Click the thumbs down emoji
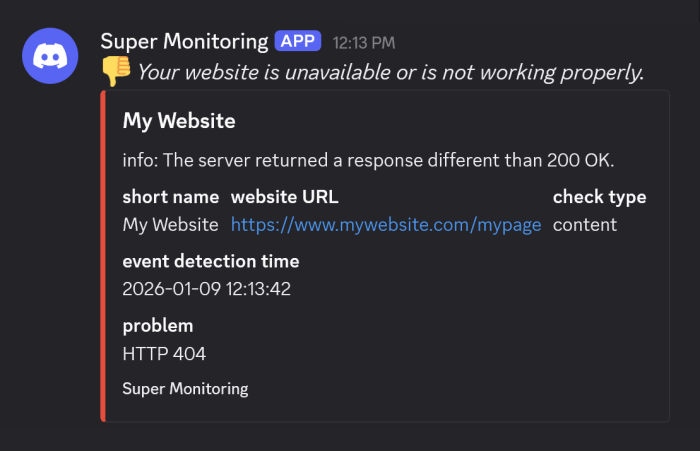700x451 pixels. pyautogui.click(x=116, y=72)
